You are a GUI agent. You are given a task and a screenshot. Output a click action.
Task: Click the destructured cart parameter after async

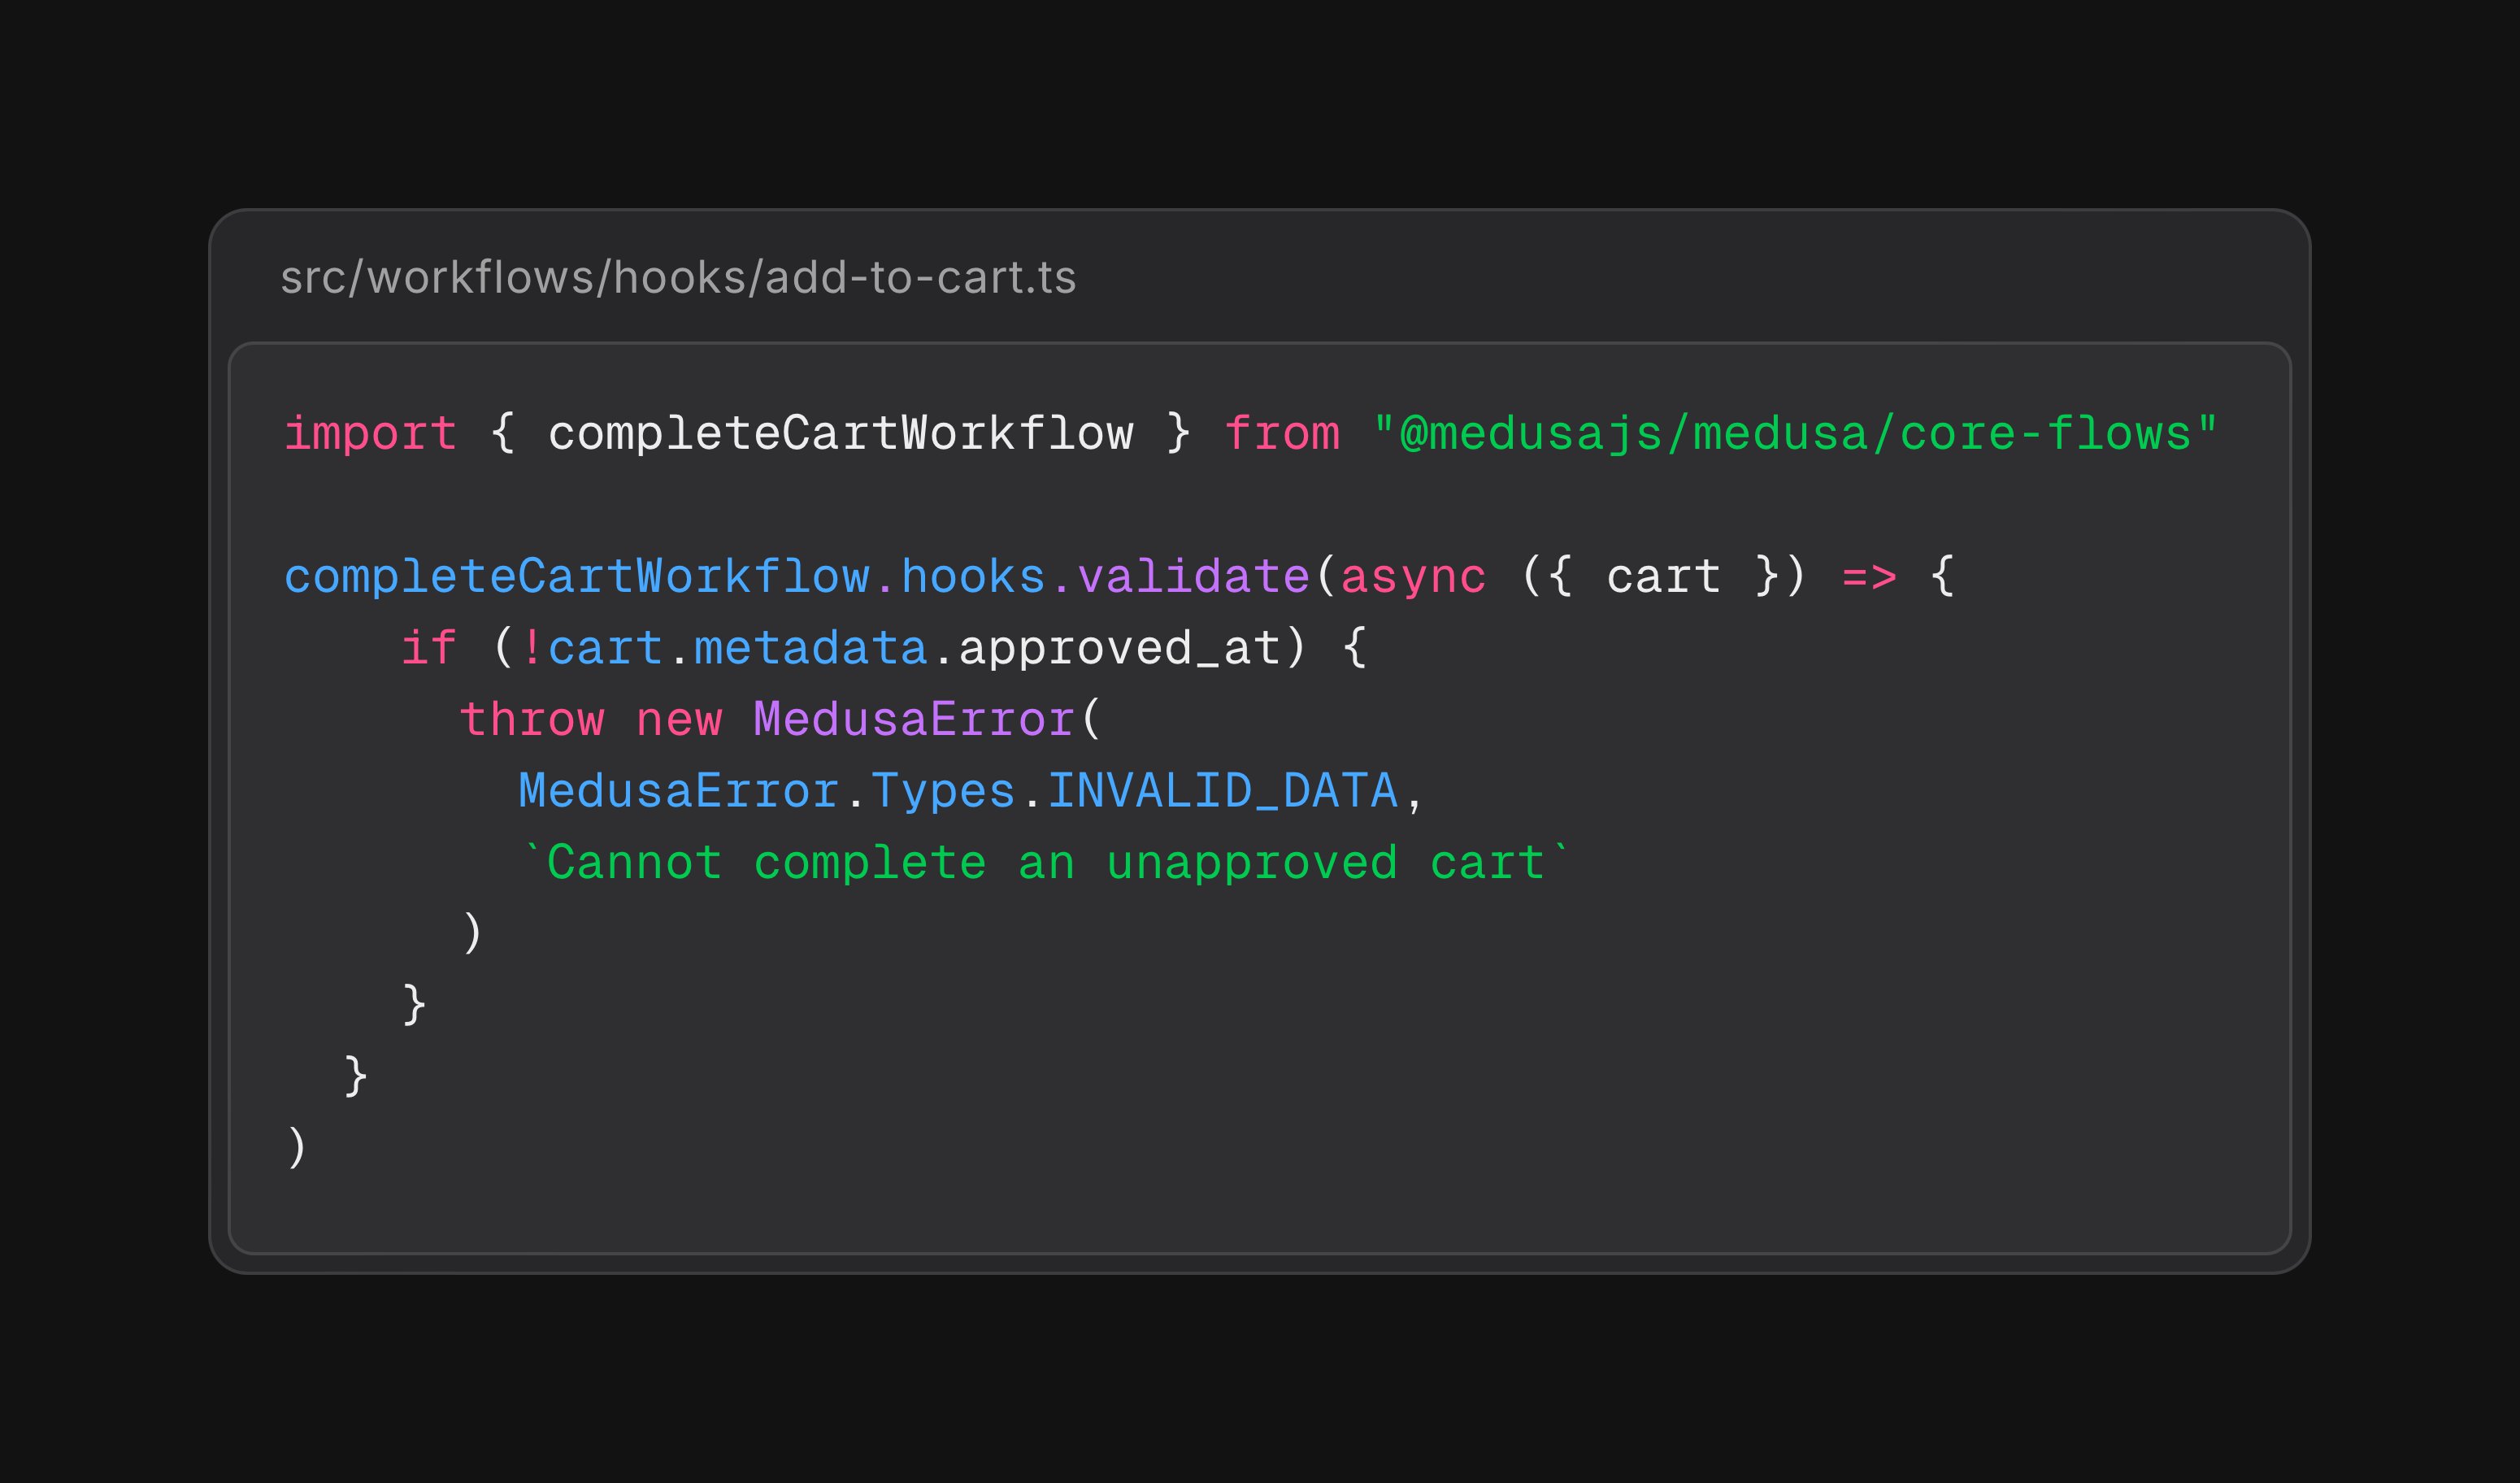click(1664, 577)
